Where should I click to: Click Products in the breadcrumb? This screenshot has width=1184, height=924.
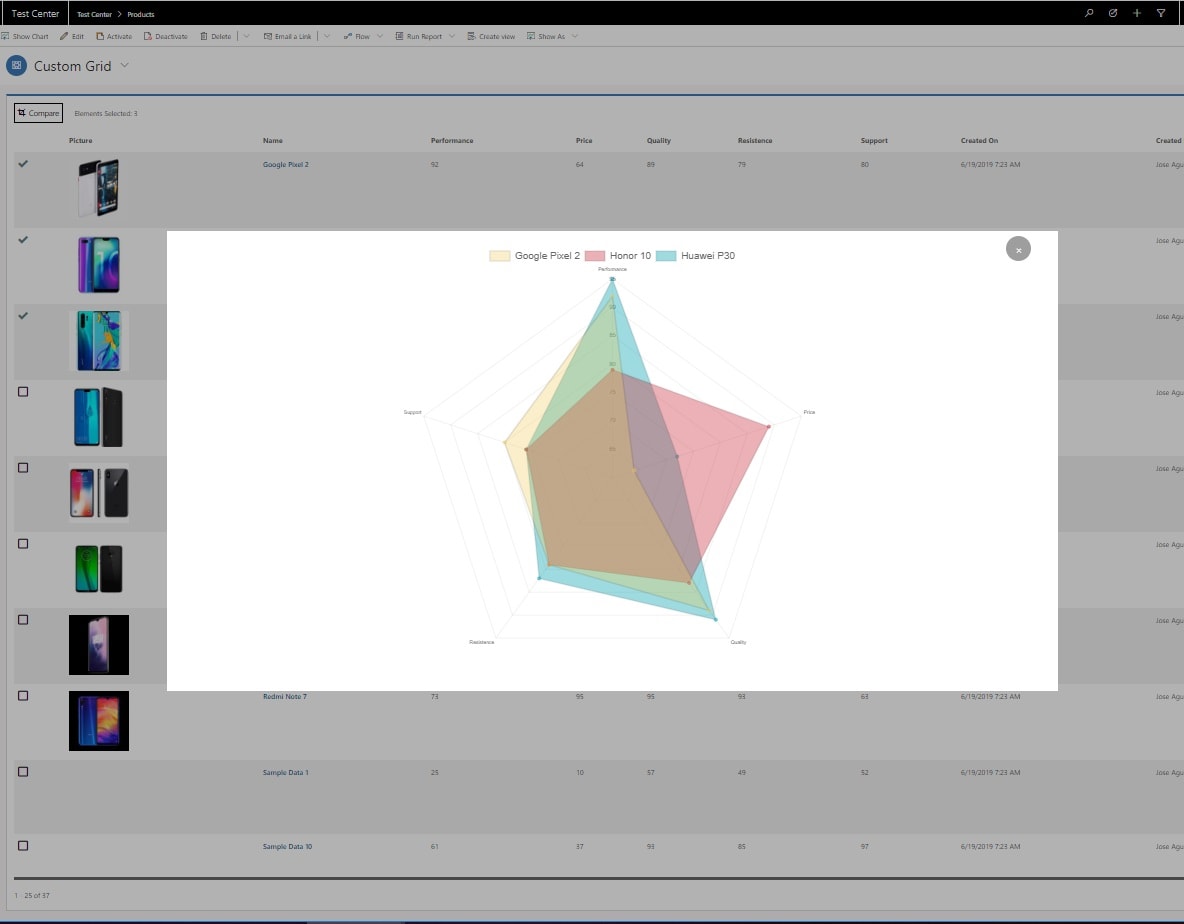point(140,14)
